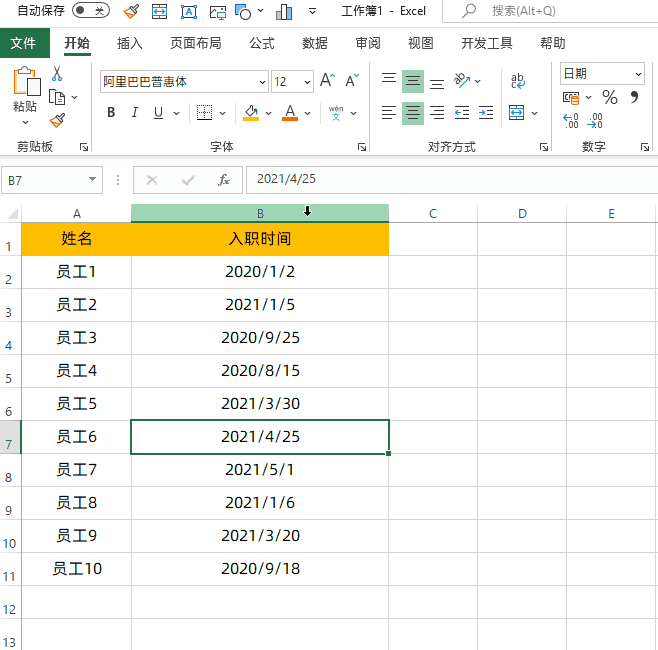658x650 pixels.
Task: Click the Comma Style icon
Action: pyautogui.click(x=634, y=97)
